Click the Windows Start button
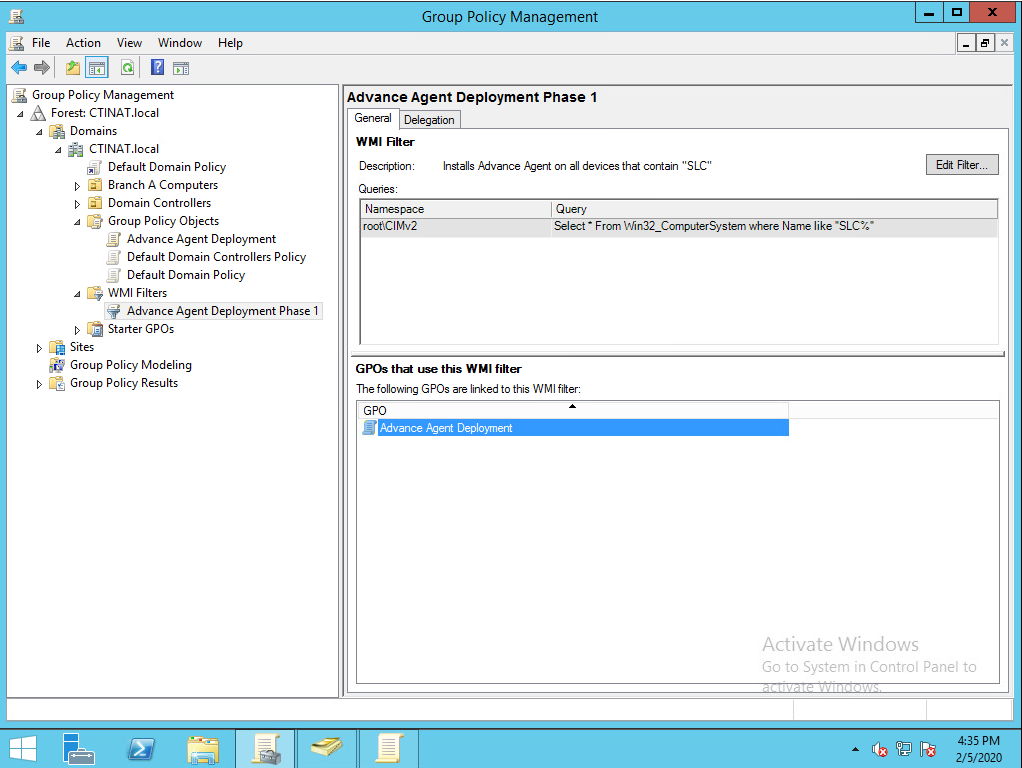Screen dimensions: 1022x768 pos(22,748)
